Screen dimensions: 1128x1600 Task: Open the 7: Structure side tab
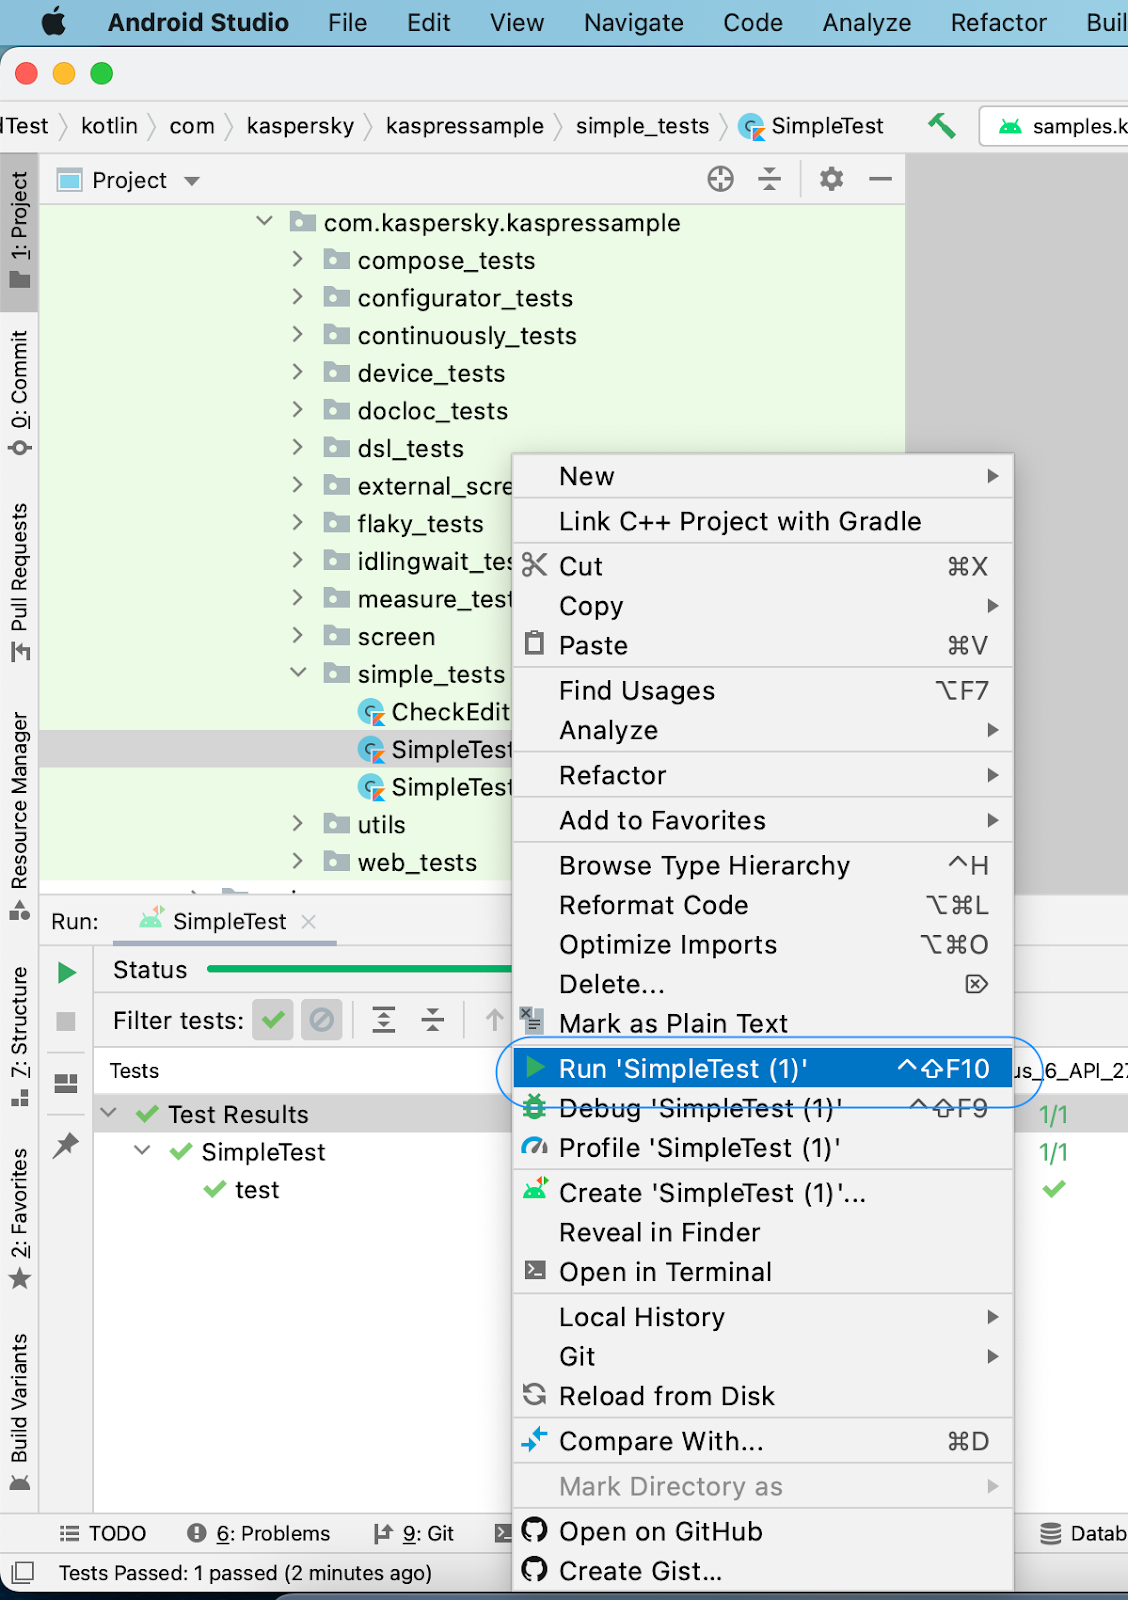19,1036
